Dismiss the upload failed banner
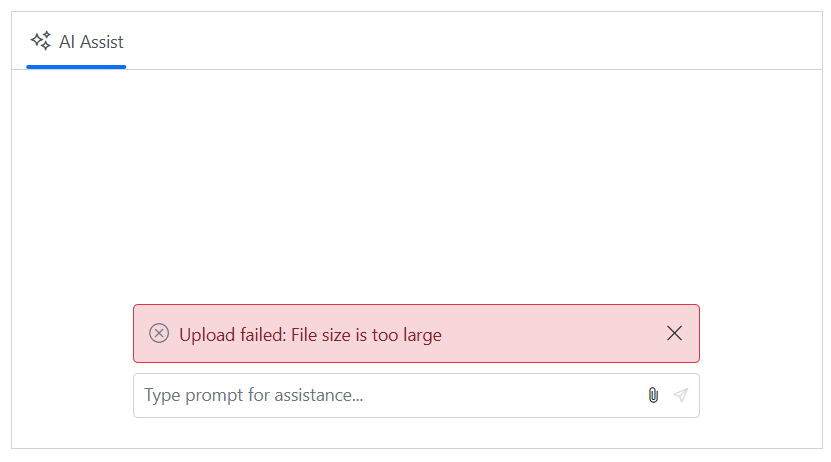The image size is (831, 462). (x=674, y=333)
